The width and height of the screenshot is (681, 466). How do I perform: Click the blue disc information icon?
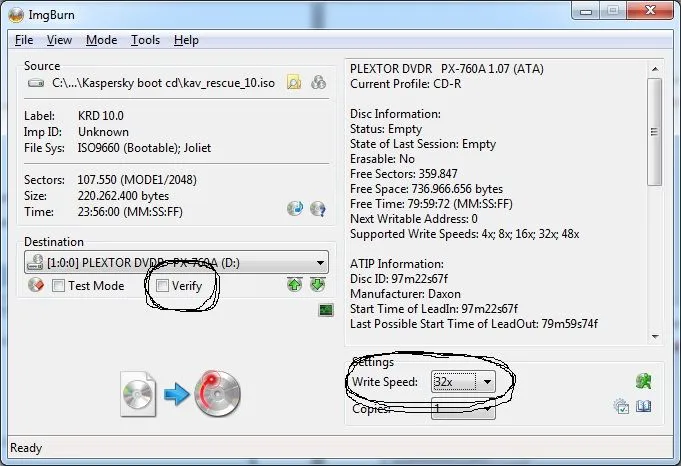295,208
